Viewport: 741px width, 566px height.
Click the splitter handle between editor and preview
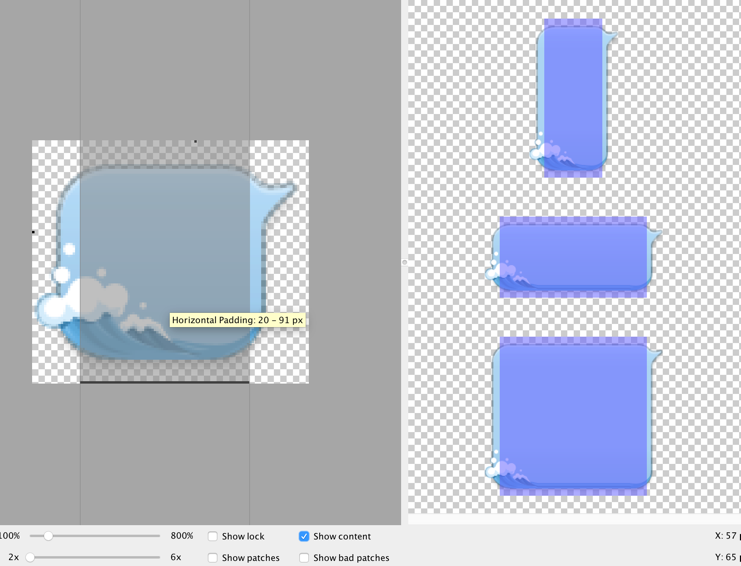coord(404,262)
